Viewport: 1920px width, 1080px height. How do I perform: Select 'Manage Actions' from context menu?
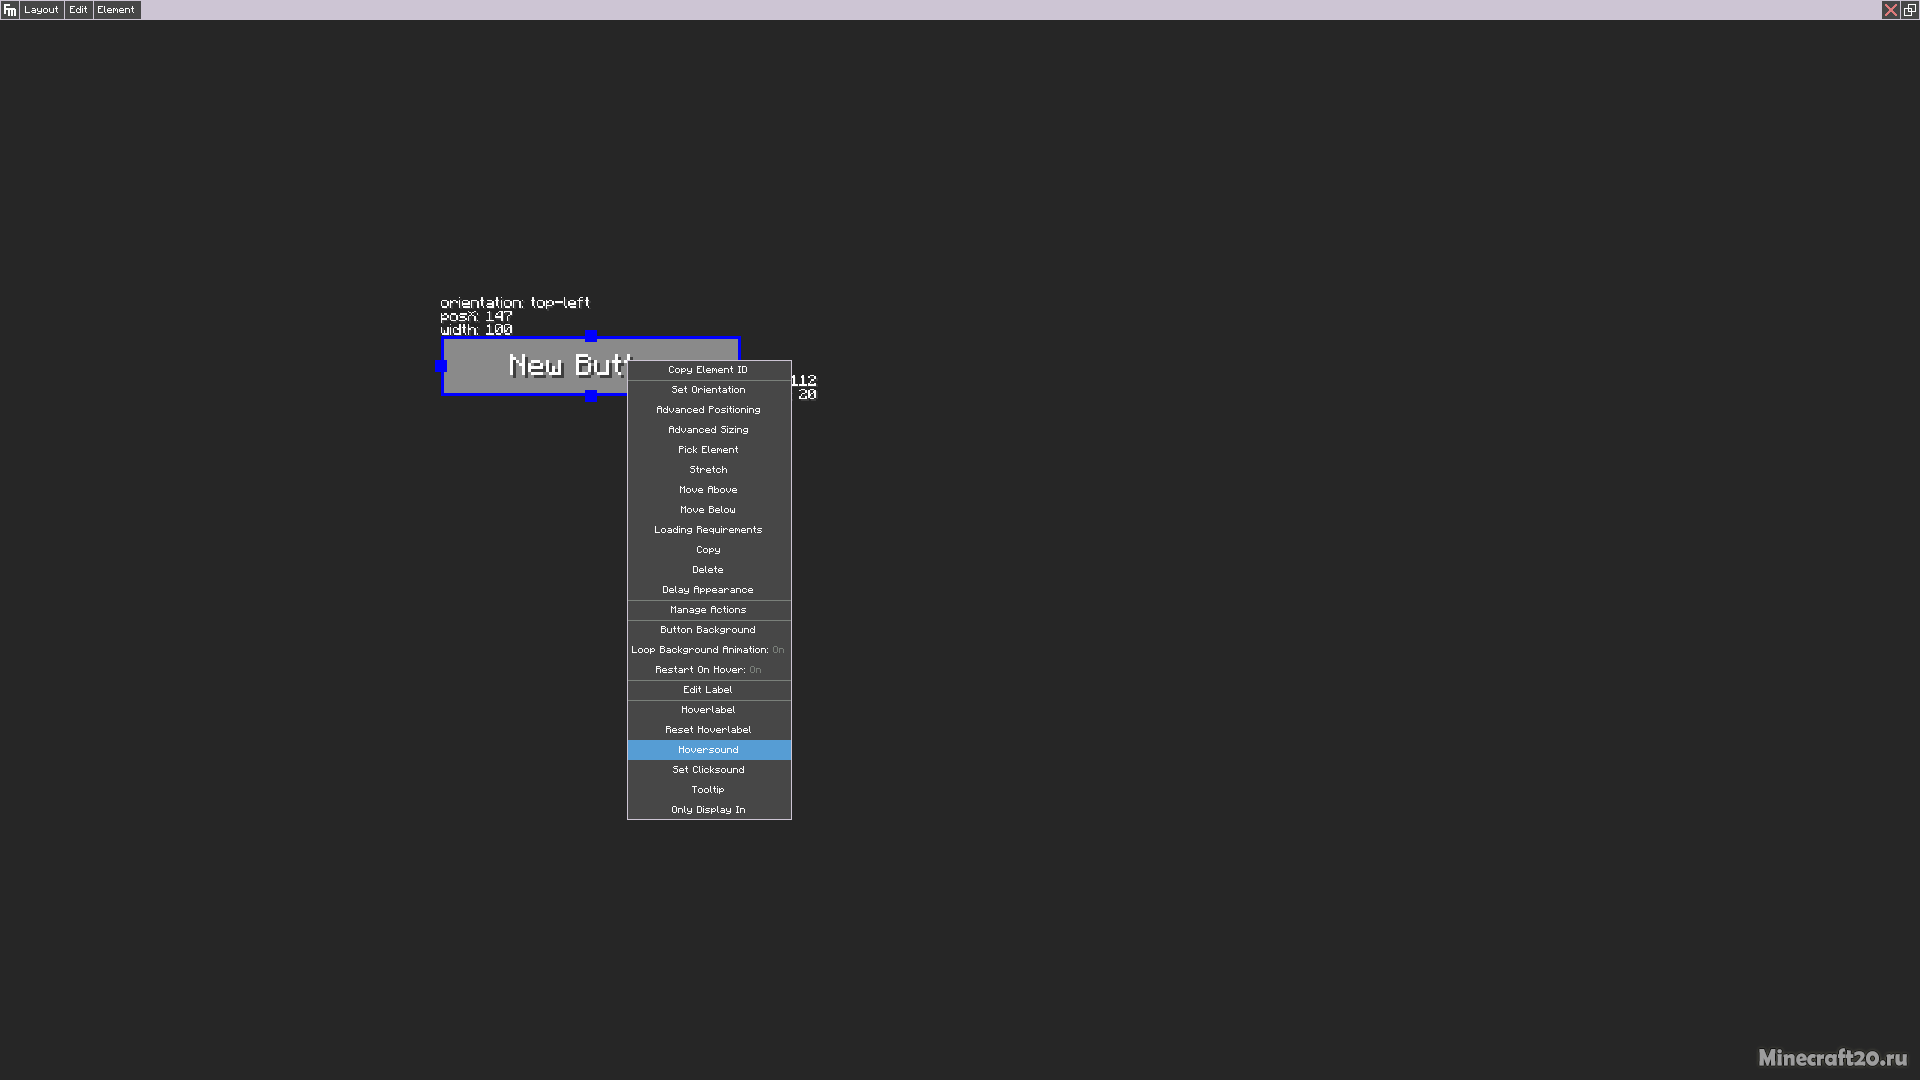pyautogui.click(x=708, y=609)
